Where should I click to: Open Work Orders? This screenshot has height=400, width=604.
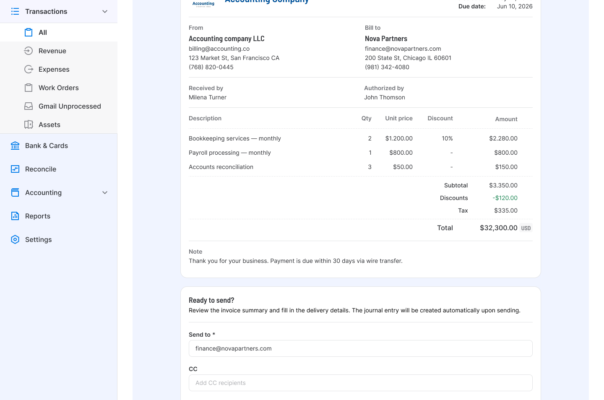[x=59, y=88]
